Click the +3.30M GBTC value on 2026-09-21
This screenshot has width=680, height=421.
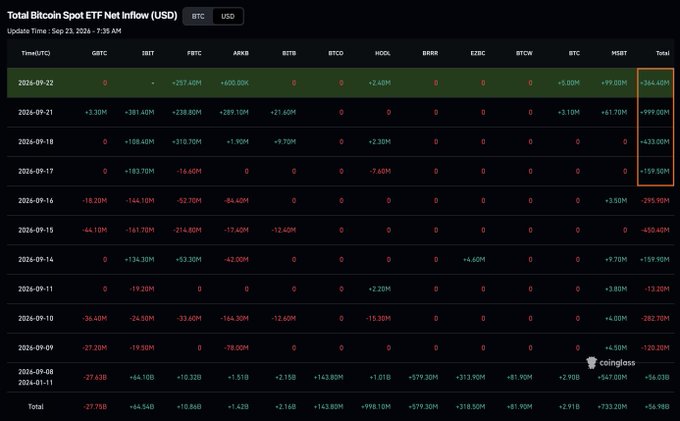coord(95,112)
